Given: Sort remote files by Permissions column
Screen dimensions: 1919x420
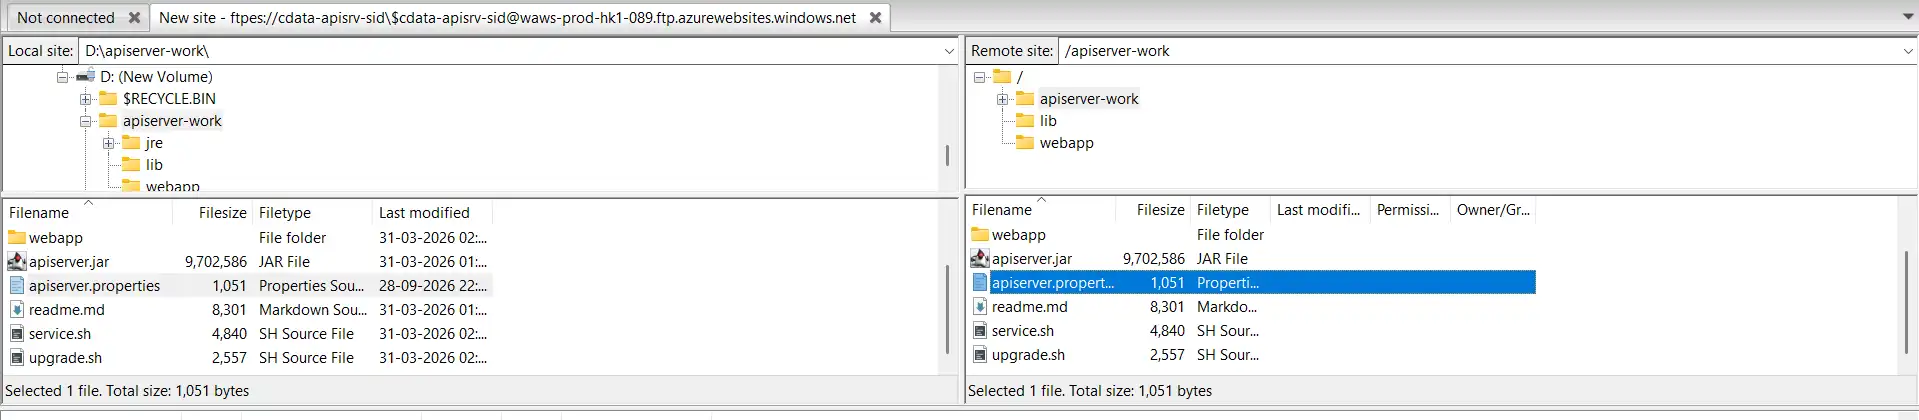Looking at the screenshot, I should 1410,210.
